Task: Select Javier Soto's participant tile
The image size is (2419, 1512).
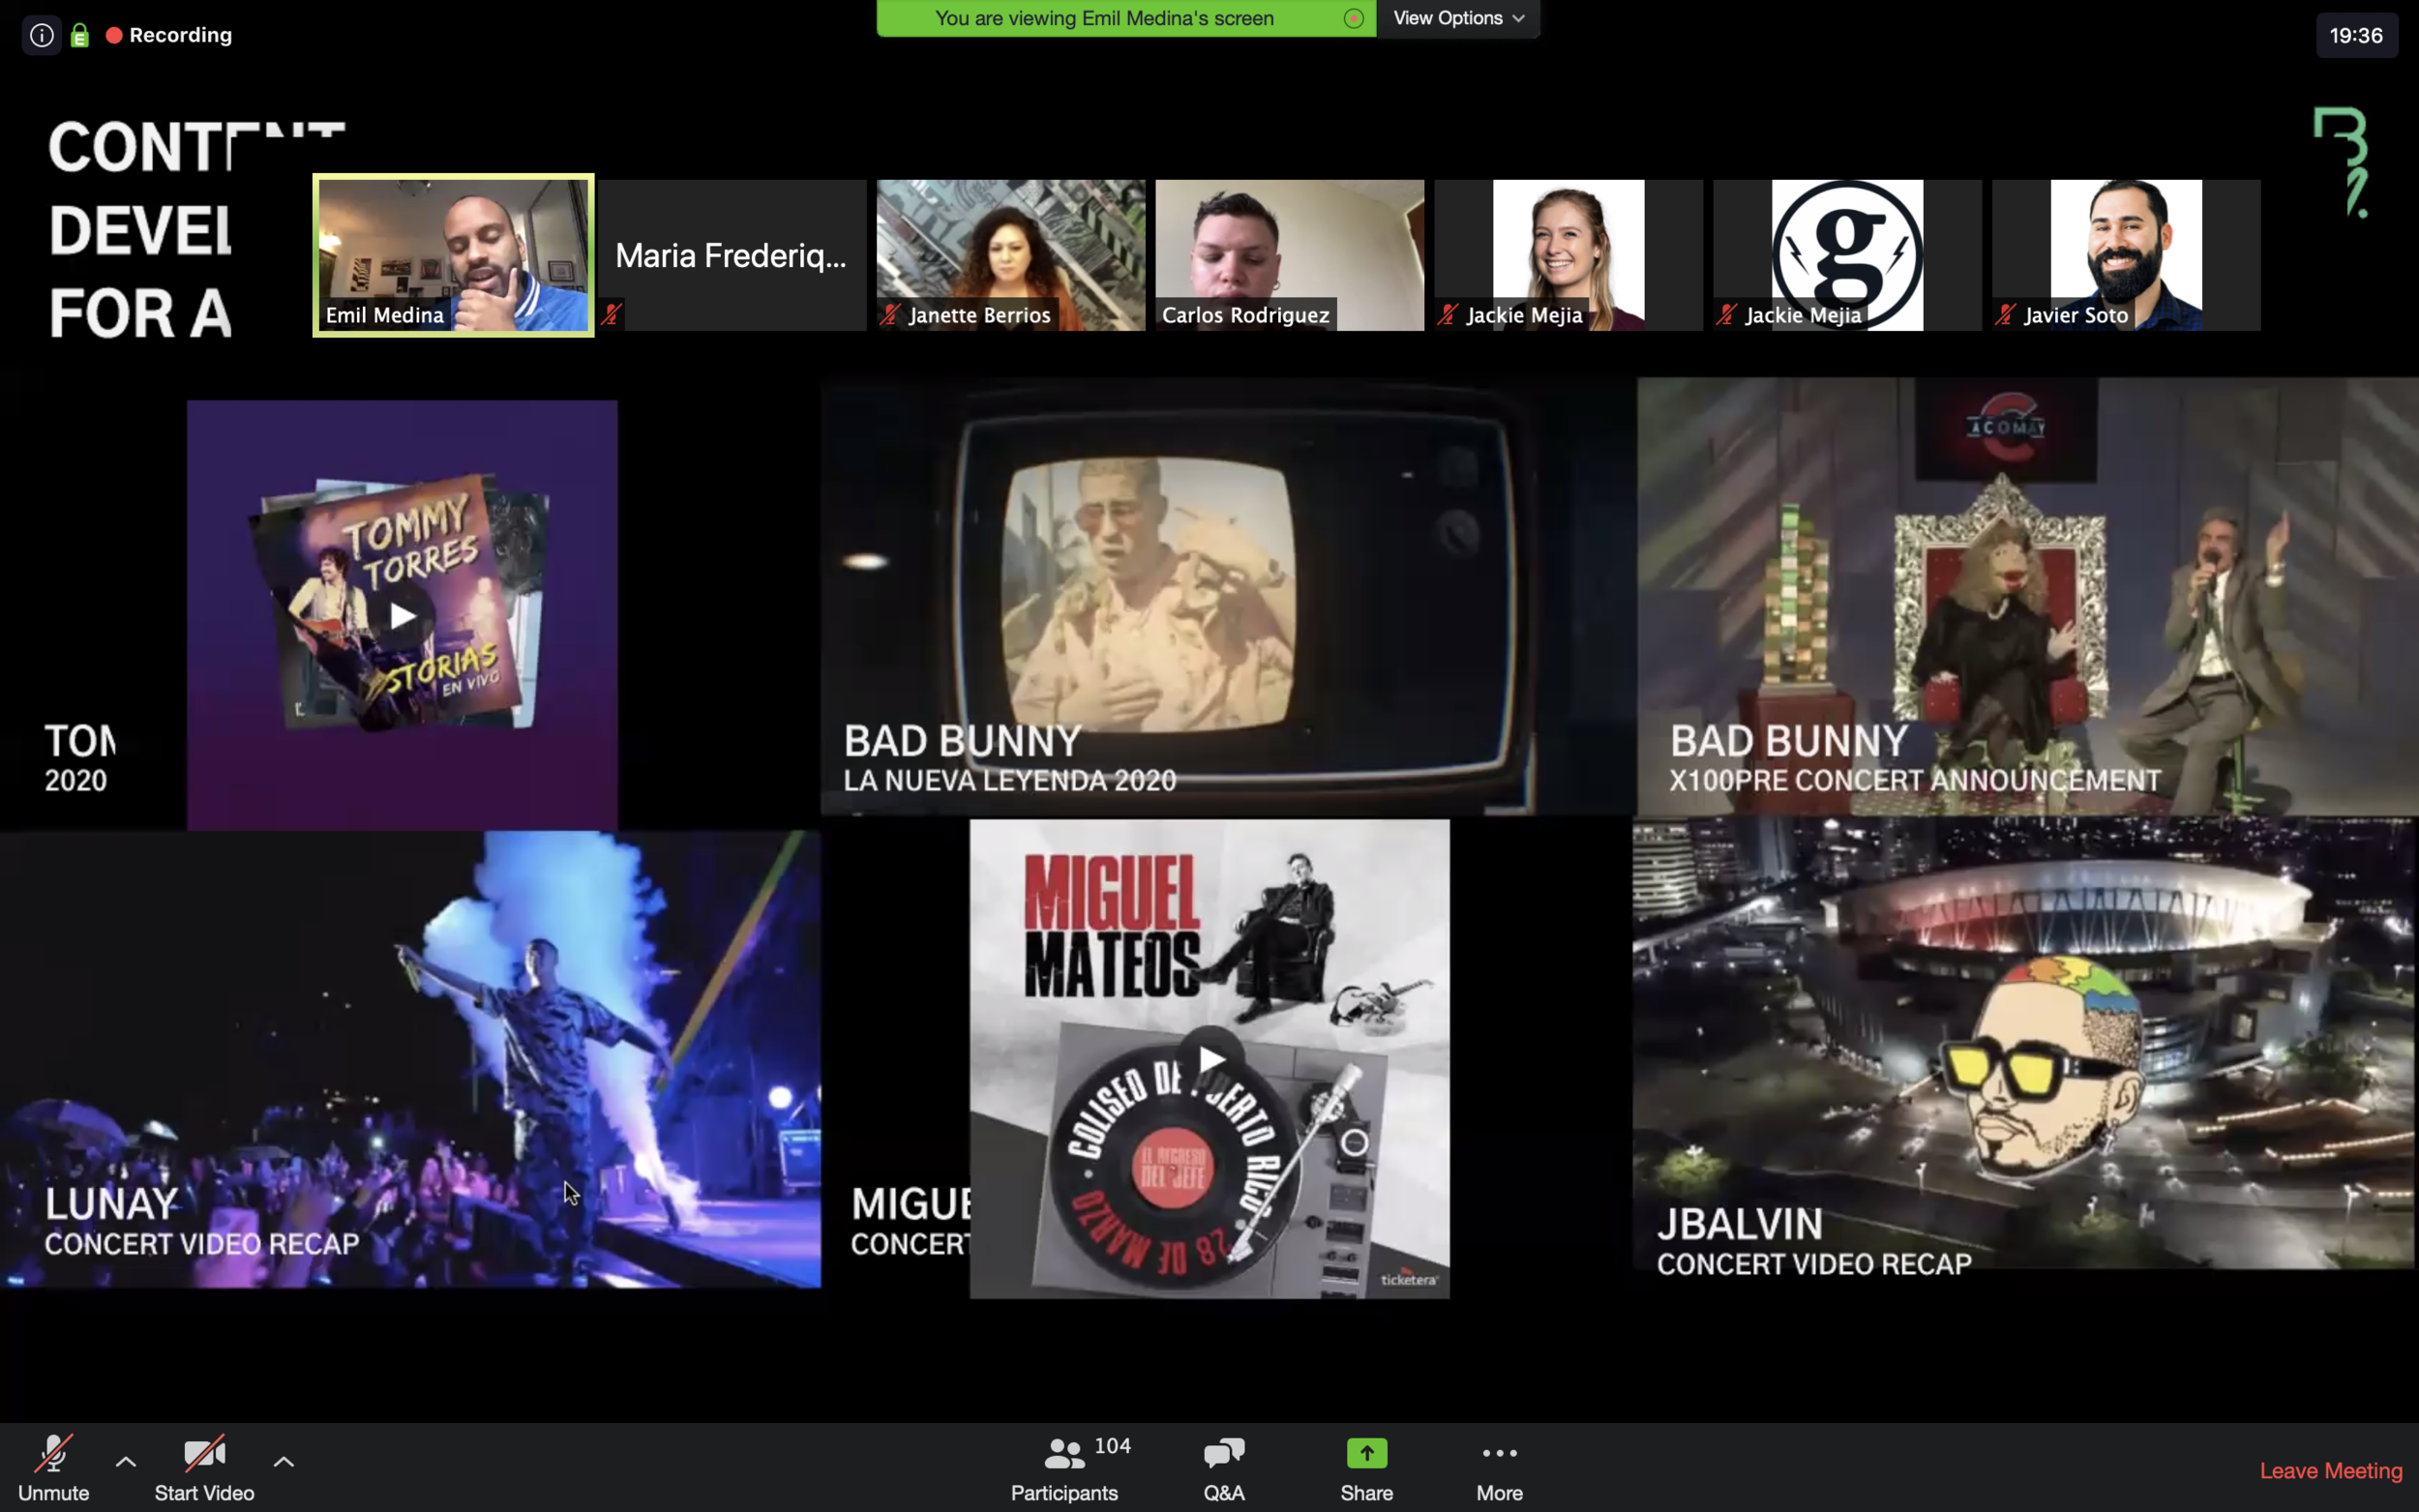Action: (2126, 254)
